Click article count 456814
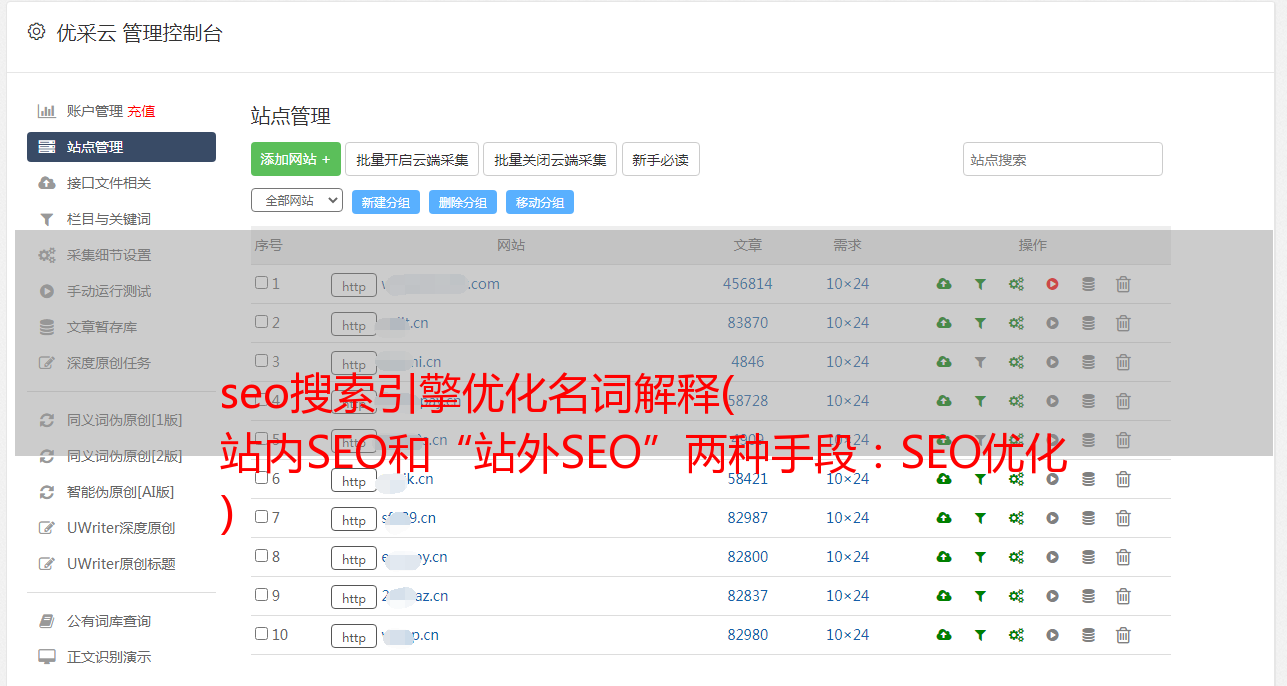The width and height of the screenshot is (1287, 686). (748, 284)
